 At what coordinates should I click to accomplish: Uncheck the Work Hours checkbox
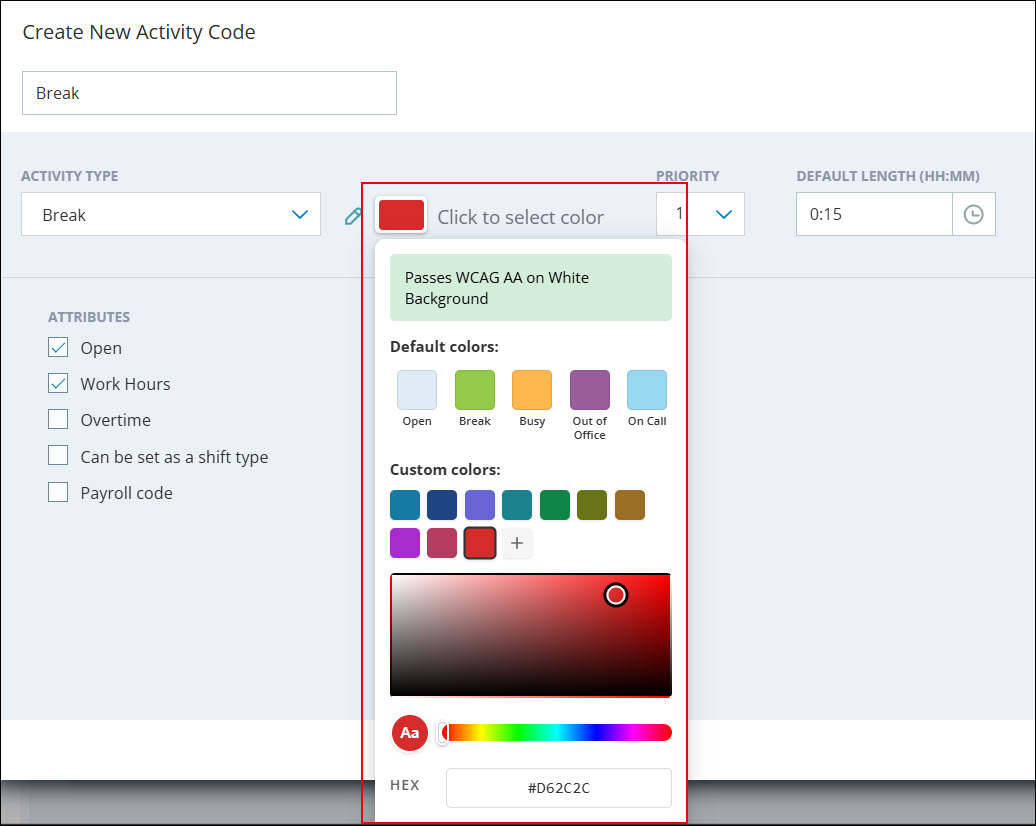click(x=59, y=384)
